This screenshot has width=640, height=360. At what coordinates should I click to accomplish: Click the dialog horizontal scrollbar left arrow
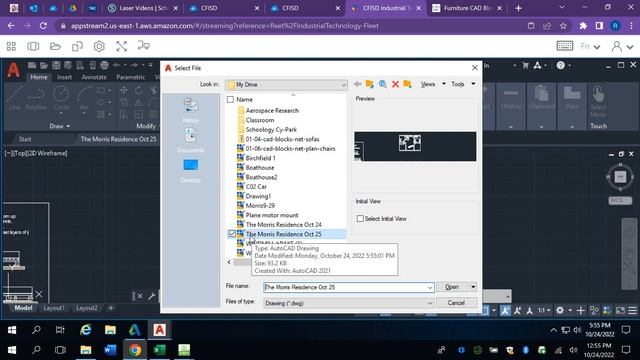pos(229,262)
